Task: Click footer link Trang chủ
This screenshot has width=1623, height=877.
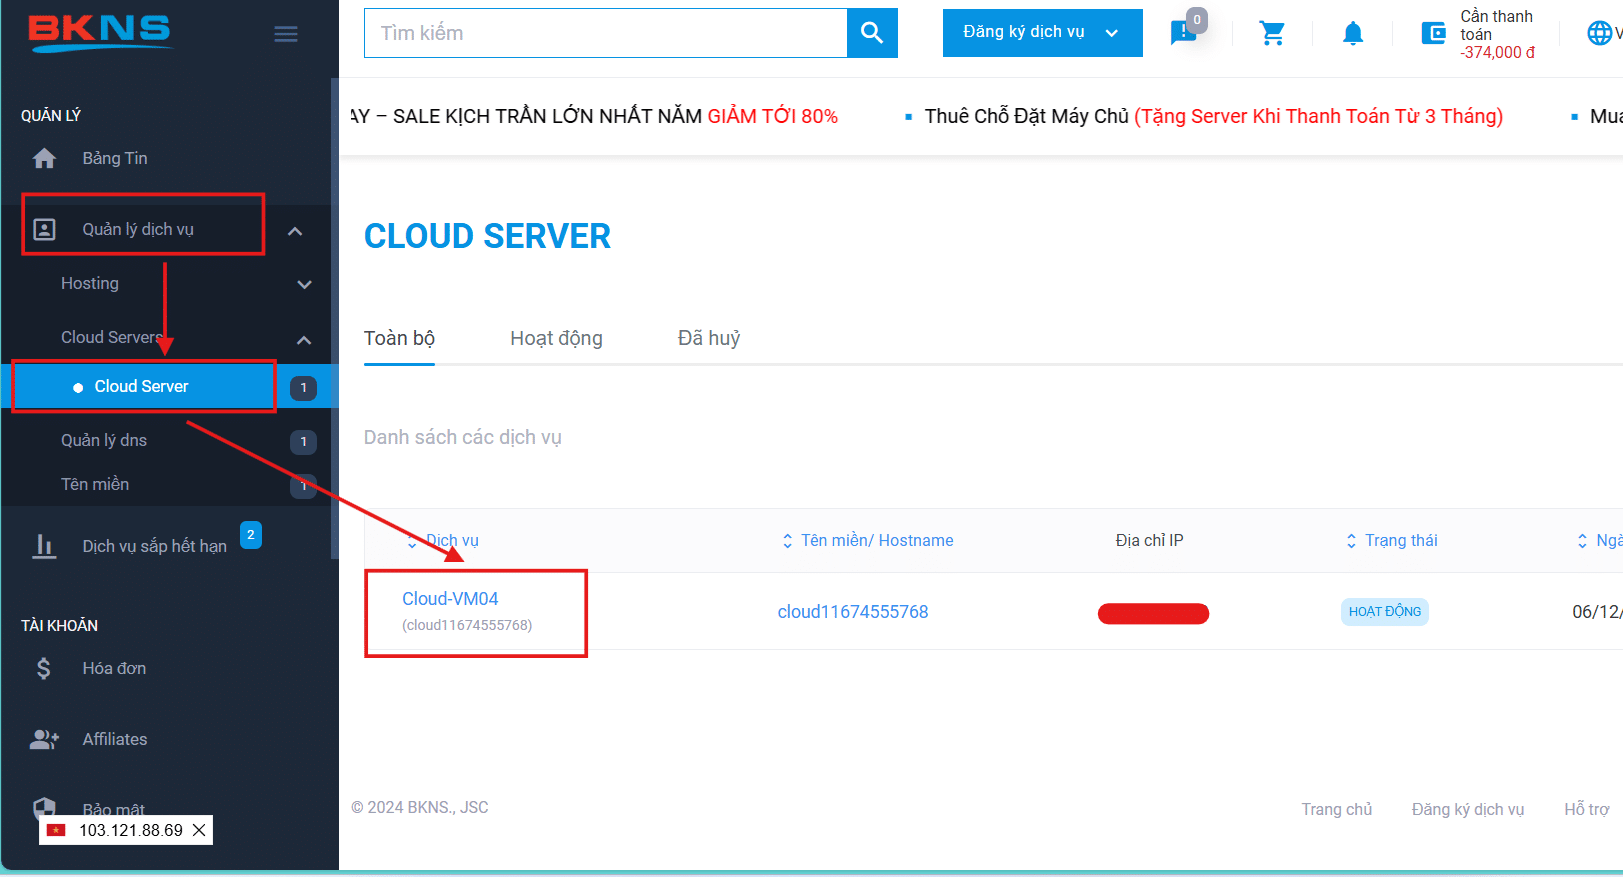Action: pyautogui.click(x=1337, y=809)
